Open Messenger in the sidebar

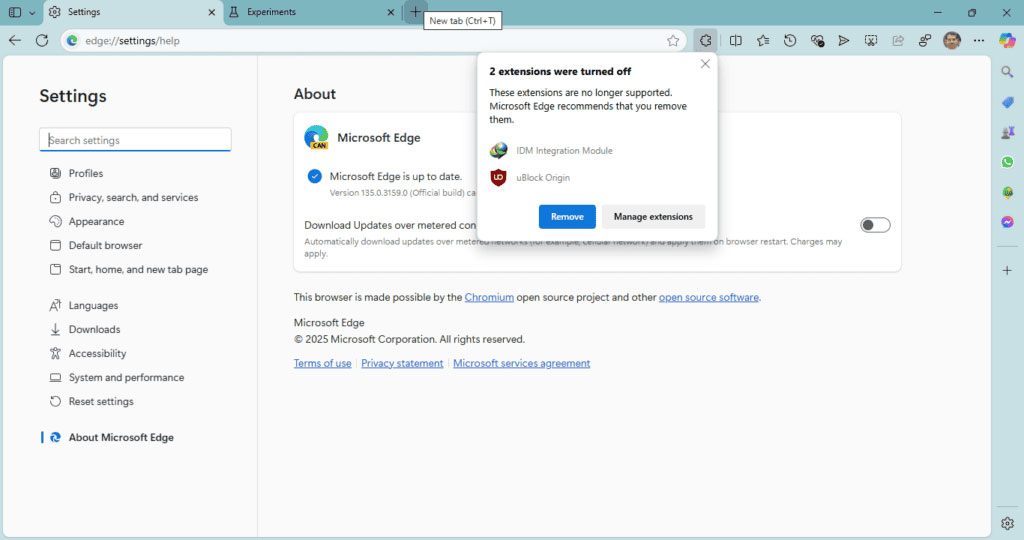click(1007, 222)
